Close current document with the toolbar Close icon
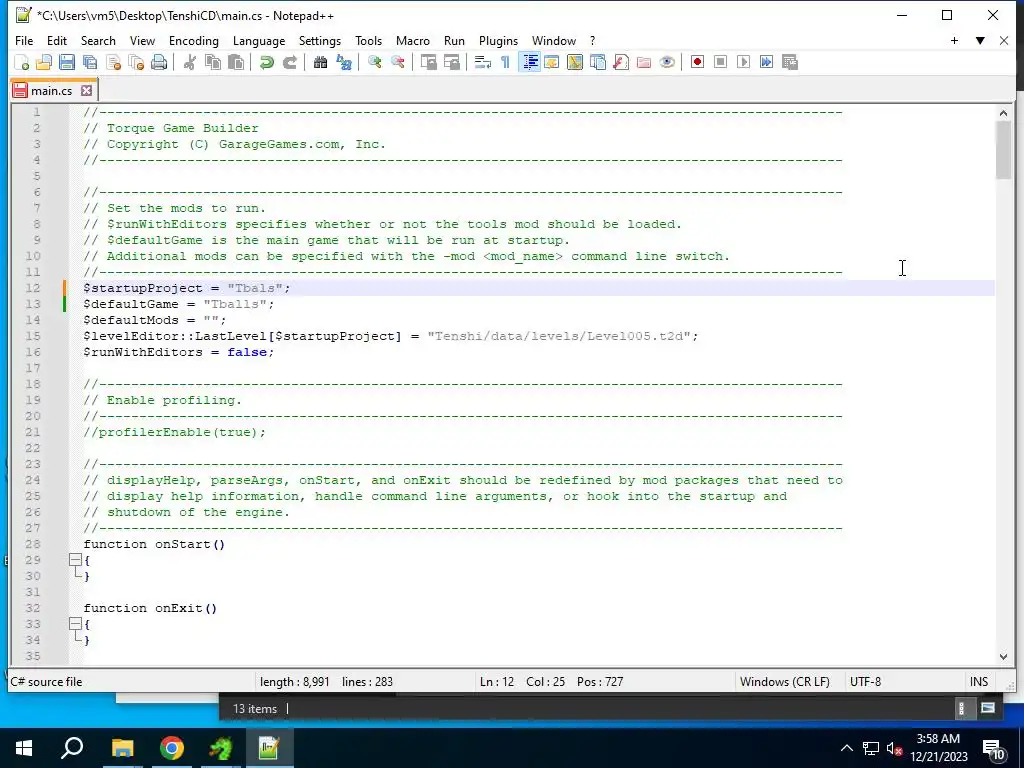1024x768 pixels. click(x=114, y=62)
